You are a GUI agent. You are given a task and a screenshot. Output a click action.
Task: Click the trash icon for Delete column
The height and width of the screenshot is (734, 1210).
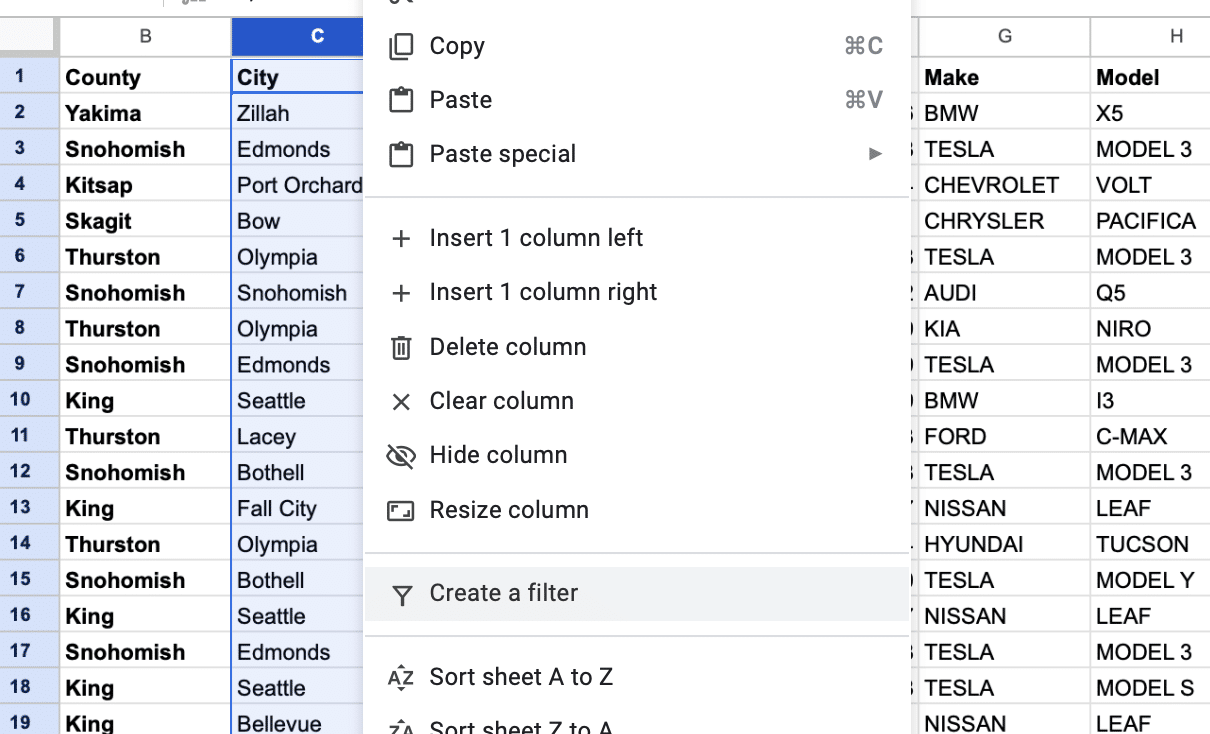pyautogui.click(x=401, y=347)
